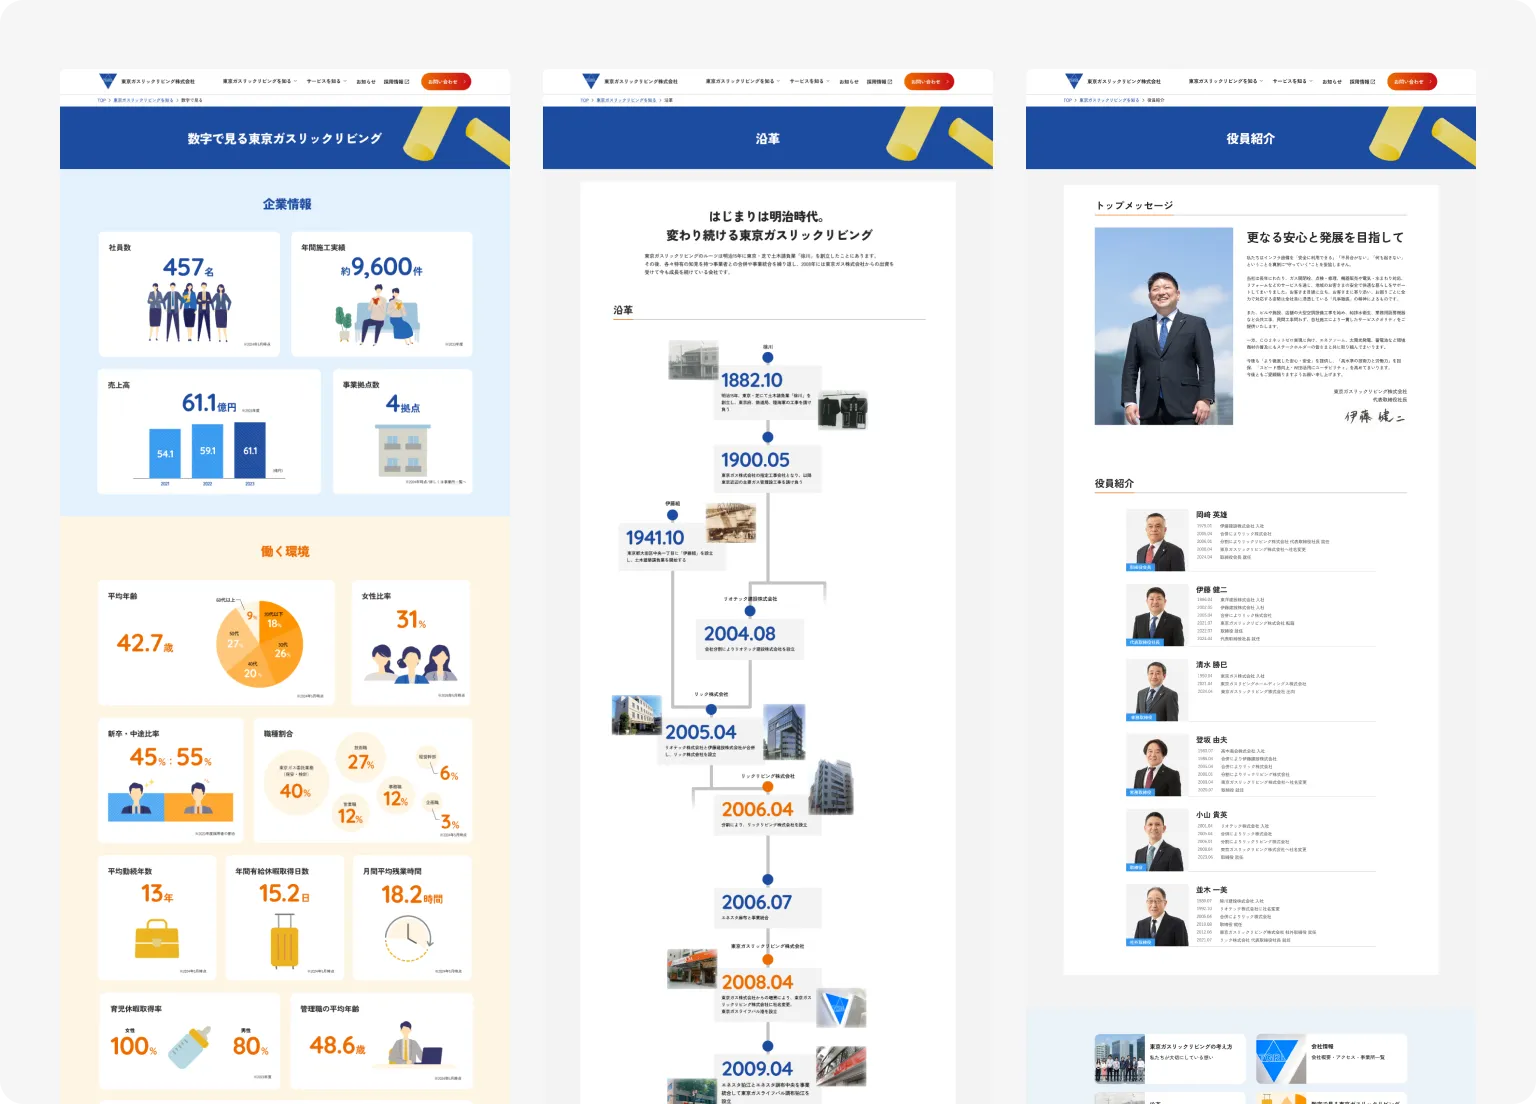Open 採用情報 external link on the 役員紹介 page
Screen dimensions: 1536x1104
[1363, 82]
